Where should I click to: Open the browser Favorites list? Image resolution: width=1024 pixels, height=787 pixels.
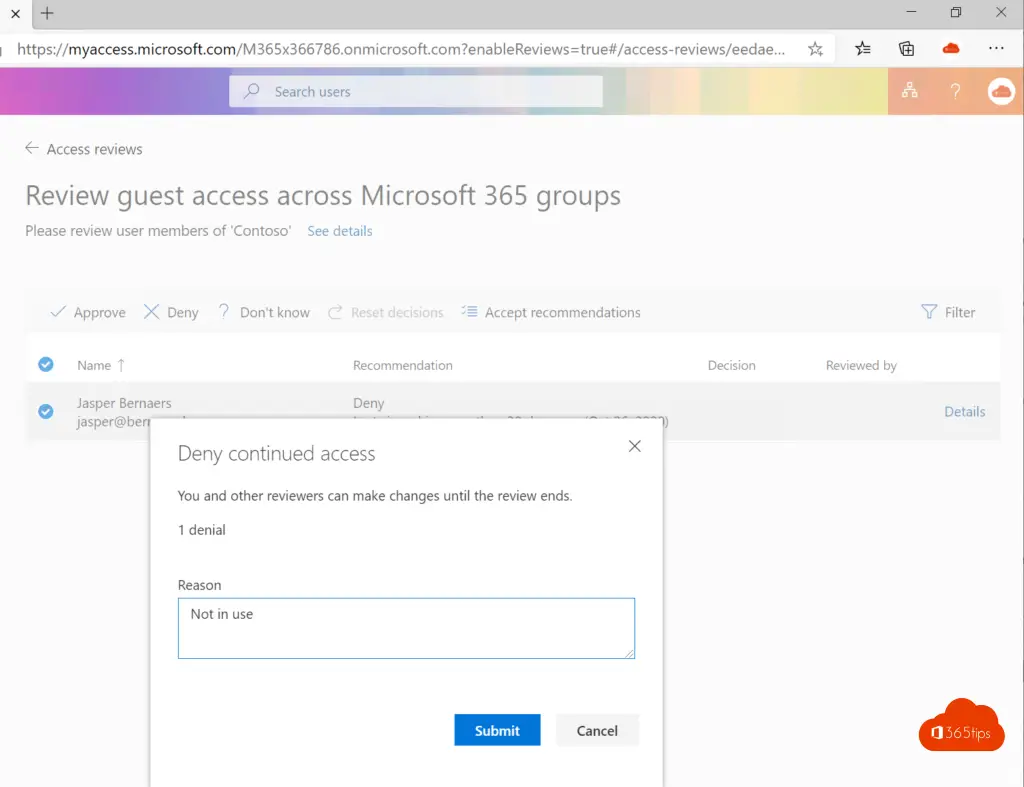(863, 49)
